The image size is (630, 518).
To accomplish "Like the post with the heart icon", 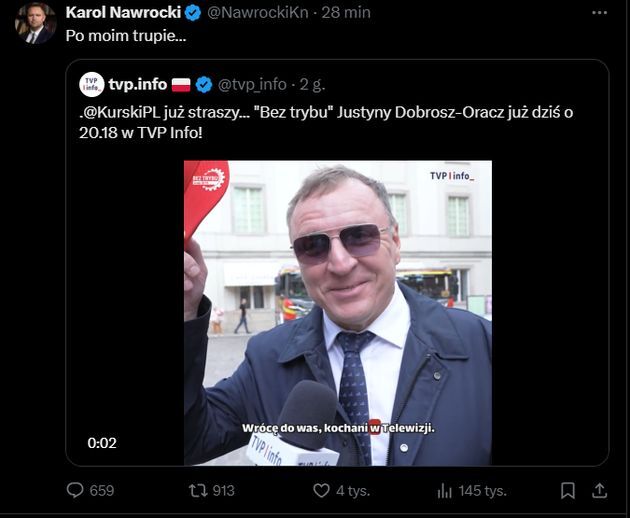I will [321, 491].
